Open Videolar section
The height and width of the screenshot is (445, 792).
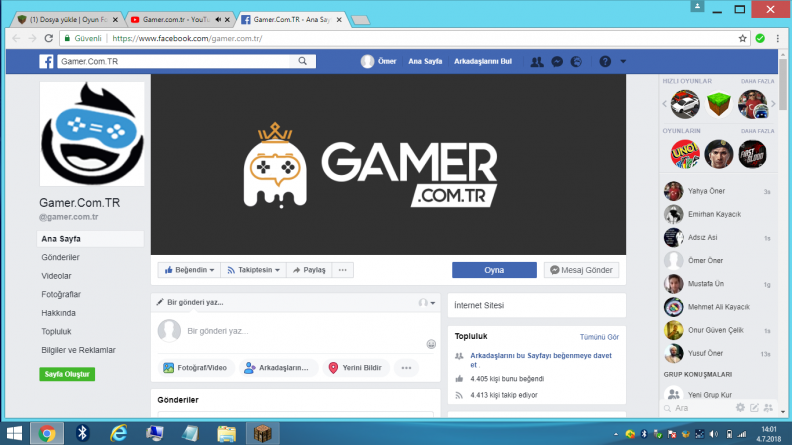pos(56,276)
